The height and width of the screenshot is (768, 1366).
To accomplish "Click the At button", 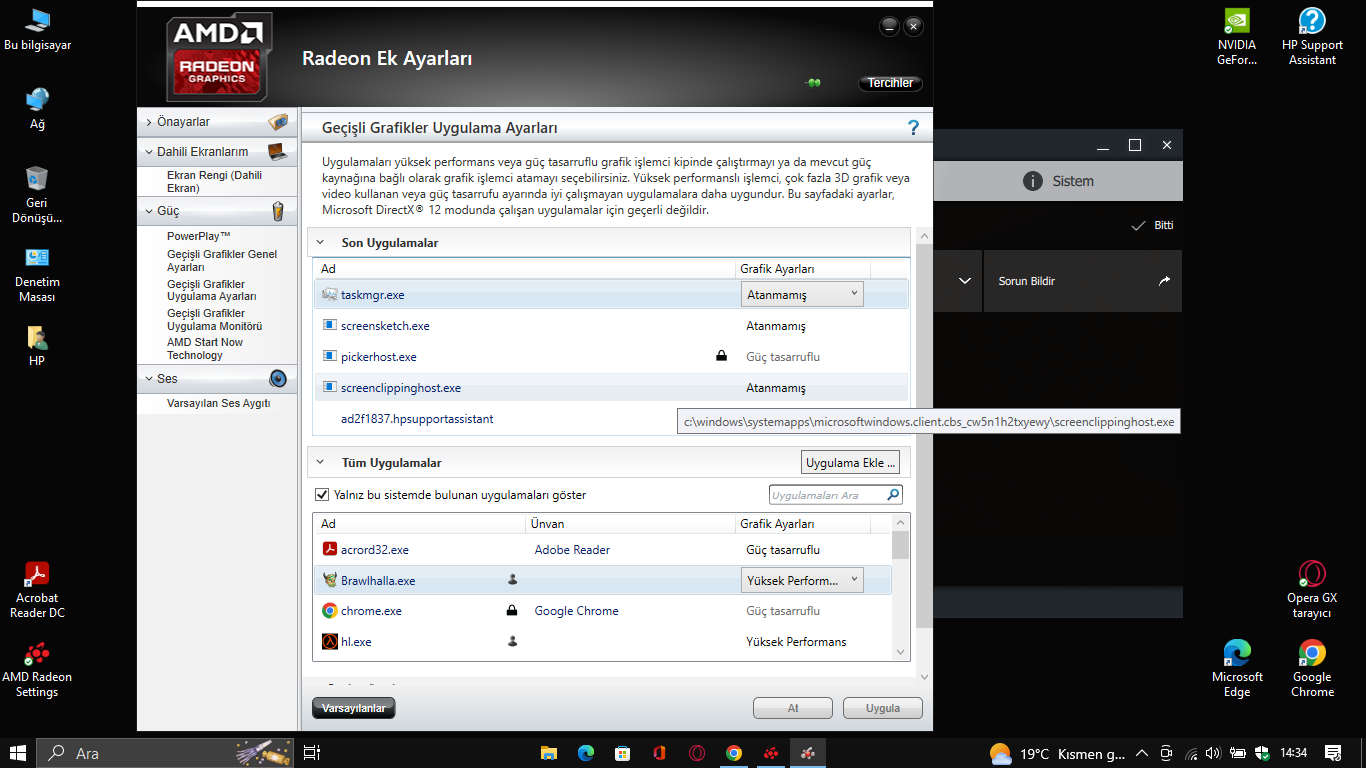I will click(x=793, y=708).
